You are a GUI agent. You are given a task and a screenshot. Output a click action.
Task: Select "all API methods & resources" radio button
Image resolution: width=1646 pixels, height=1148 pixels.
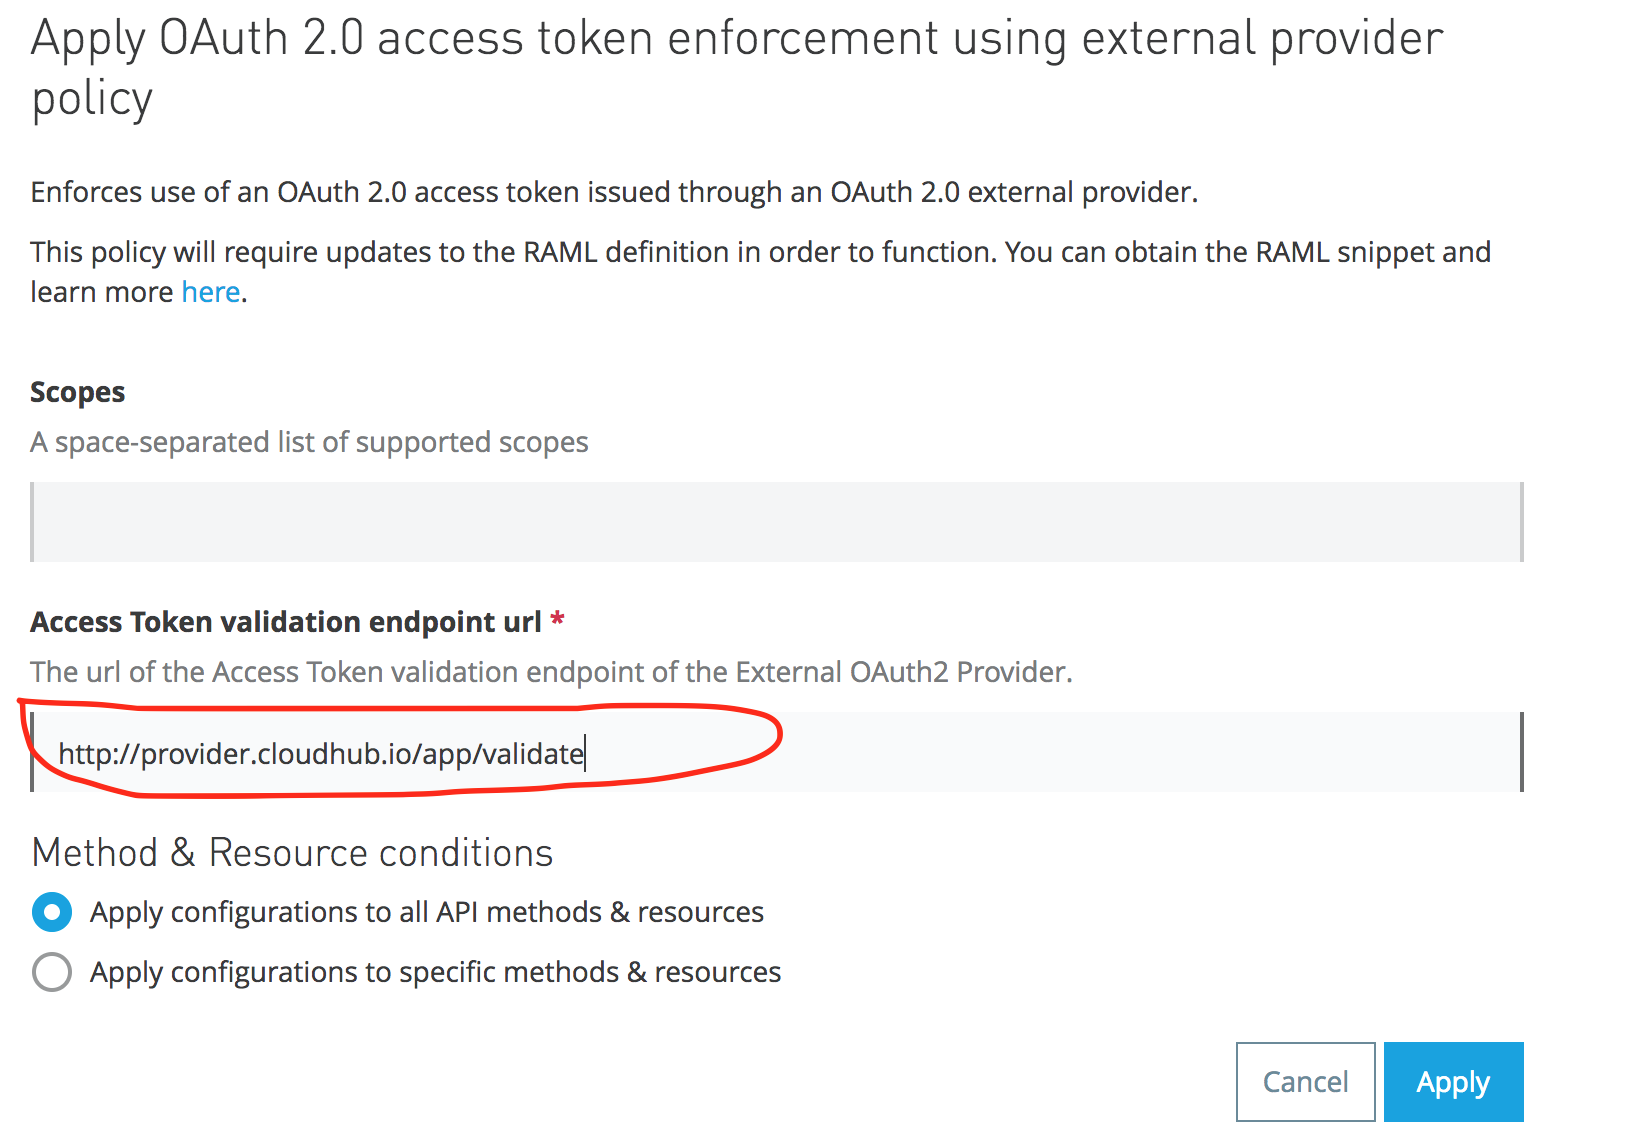tap(52, 912)
